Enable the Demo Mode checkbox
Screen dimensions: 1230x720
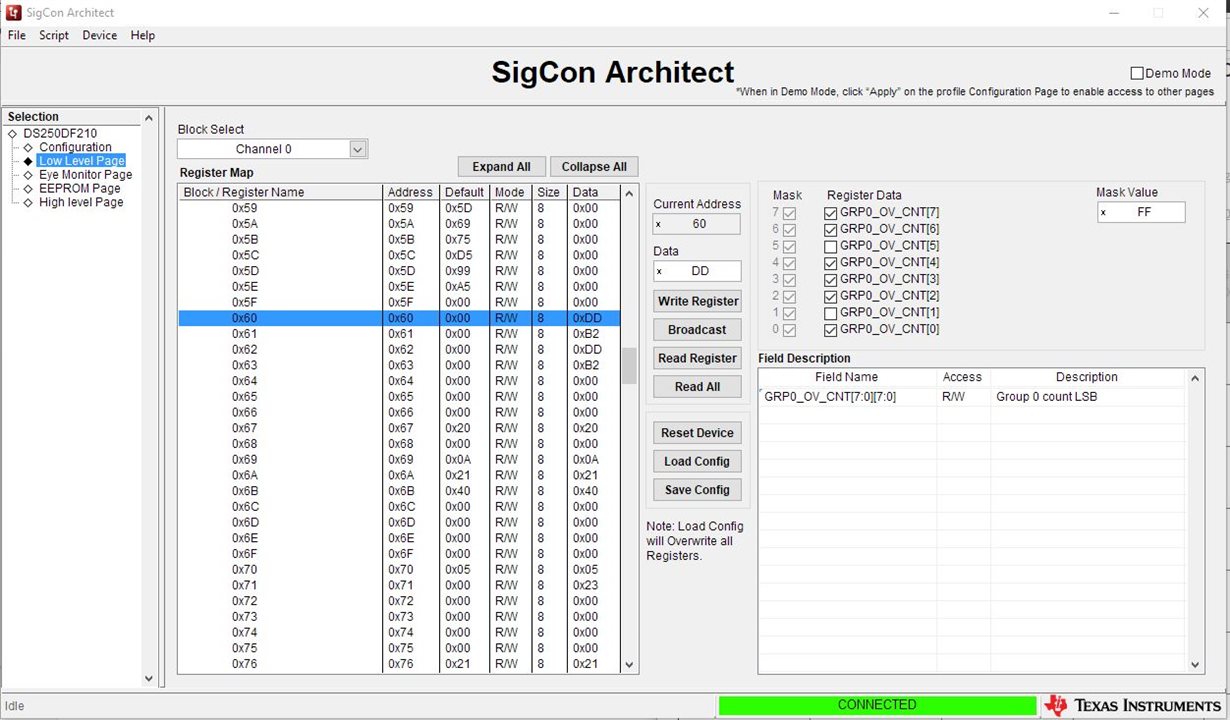[1137, 73]
